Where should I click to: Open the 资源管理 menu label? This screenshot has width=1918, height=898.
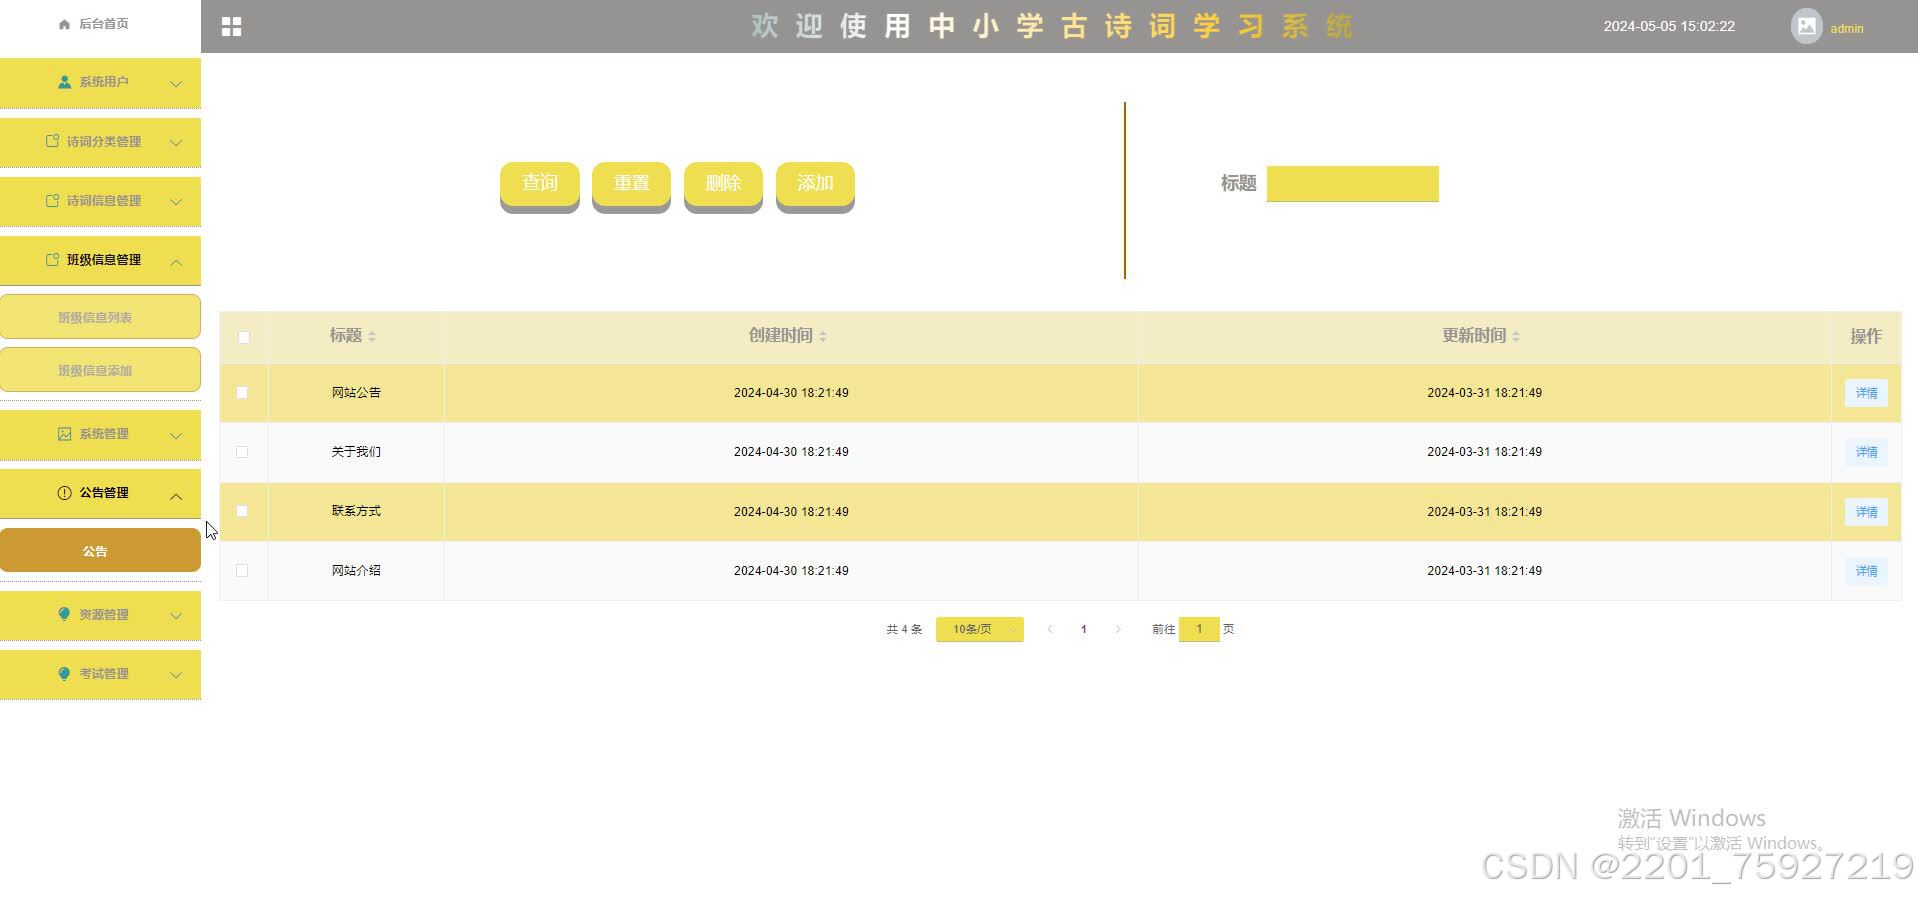click(x=104, y=614)
